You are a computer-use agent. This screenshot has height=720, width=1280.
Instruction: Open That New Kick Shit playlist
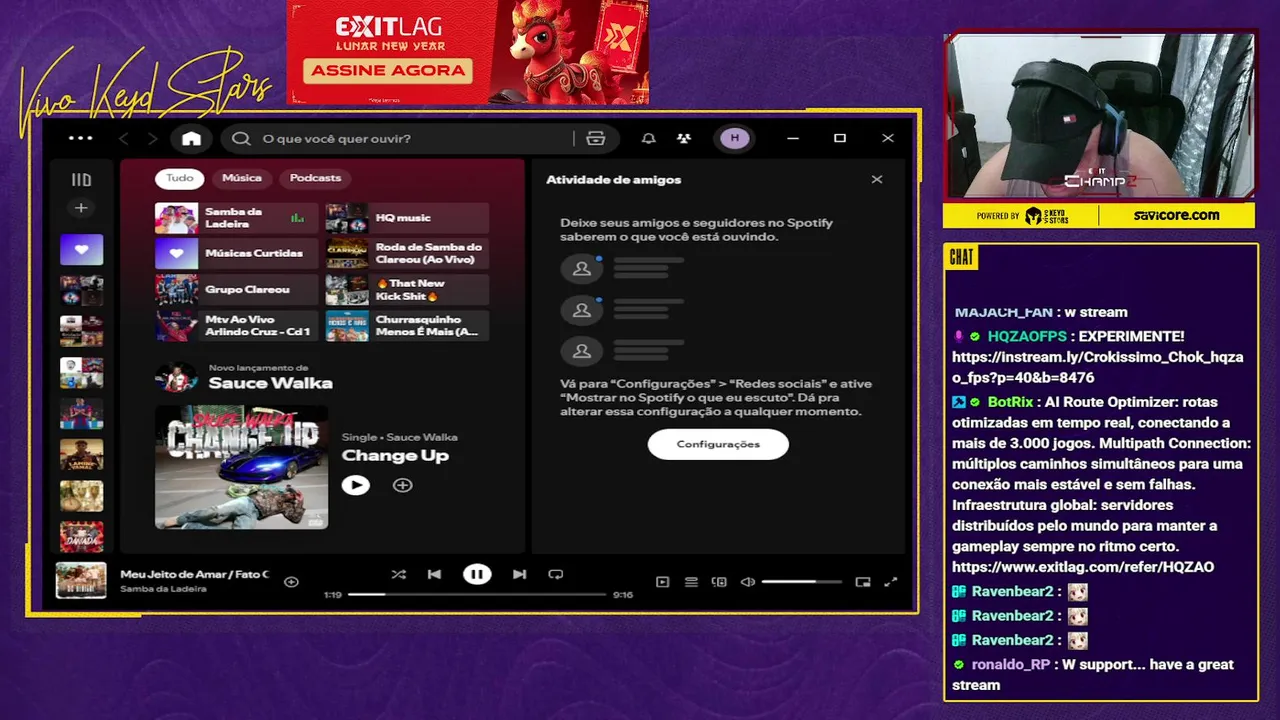coord(407,290)
